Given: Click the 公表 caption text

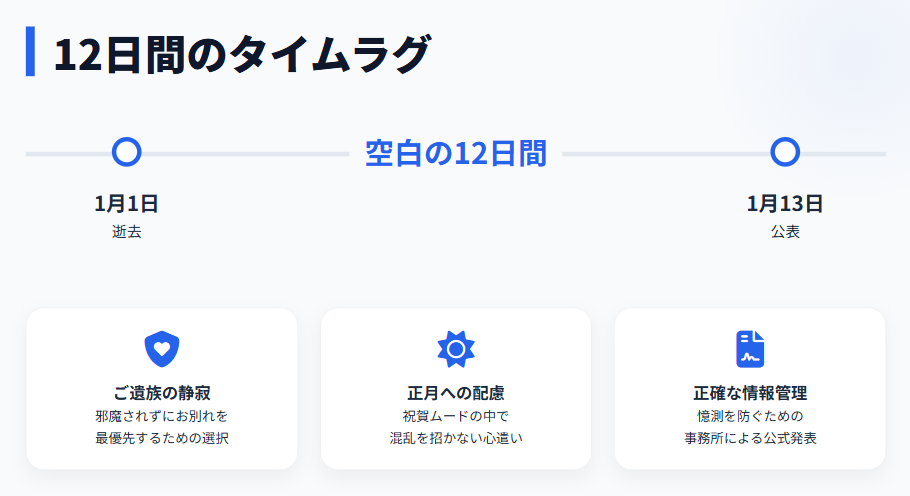Looking at the screenshot, I should [x=785, y=232].
